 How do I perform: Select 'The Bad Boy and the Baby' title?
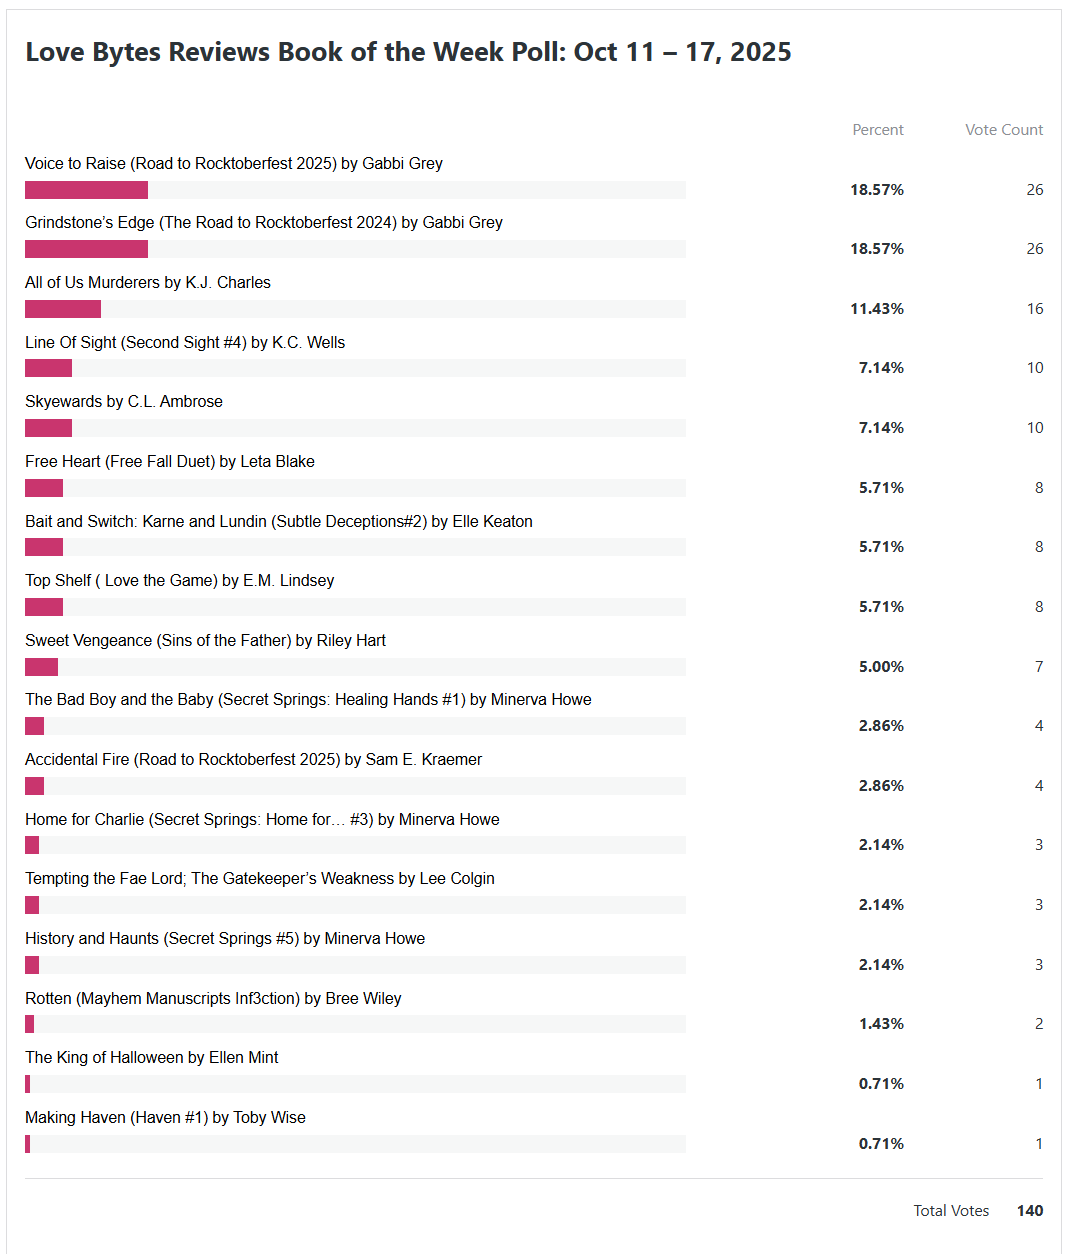(308, 700)
